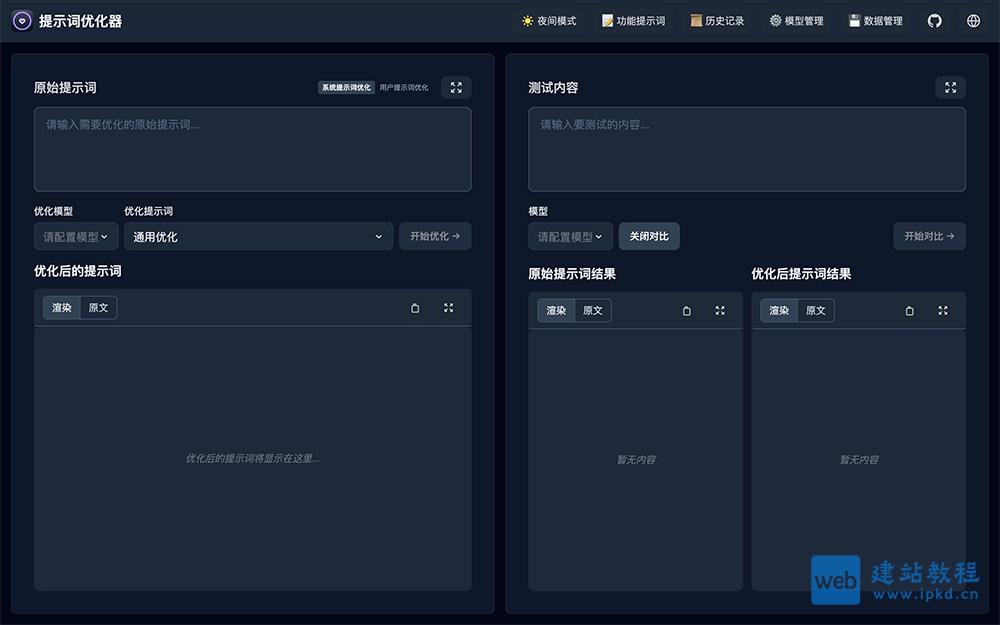The height and width of the screenshot is (625, 1000).
Task: Open 功能提示词 template manager
Action: coord(633,21)
